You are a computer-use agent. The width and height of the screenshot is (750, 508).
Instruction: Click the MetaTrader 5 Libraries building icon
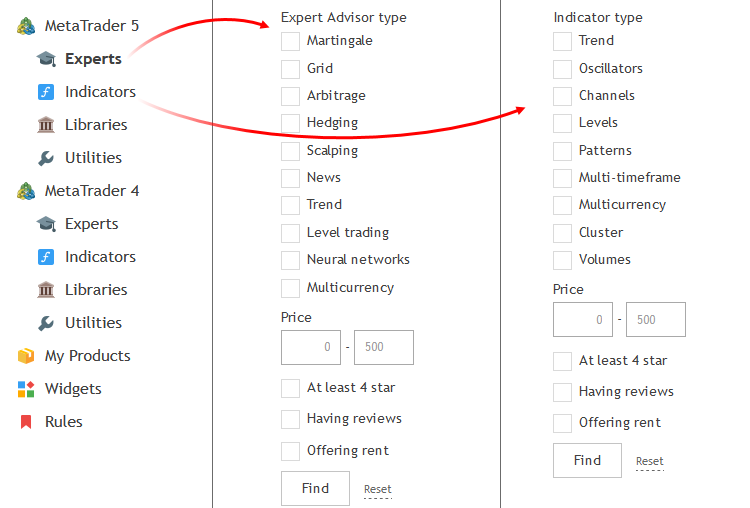pyautogui.click(x=46, y=125)
